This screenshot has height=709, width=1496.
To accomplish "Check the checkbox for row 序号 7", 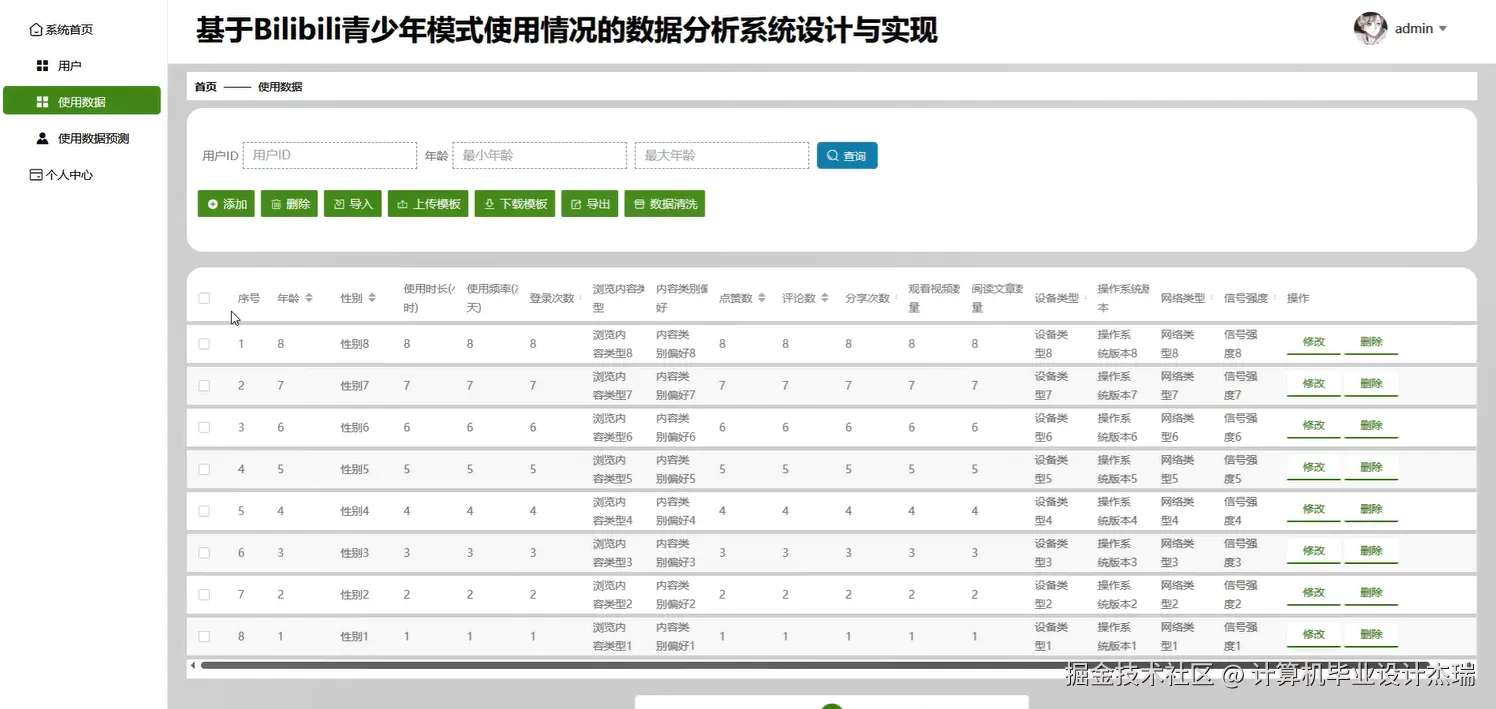I will pos(204,595).
